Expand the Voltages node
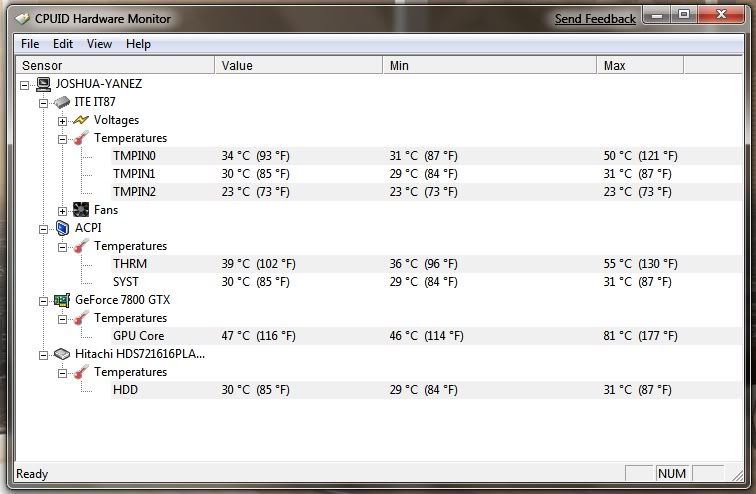 point(62,121)
